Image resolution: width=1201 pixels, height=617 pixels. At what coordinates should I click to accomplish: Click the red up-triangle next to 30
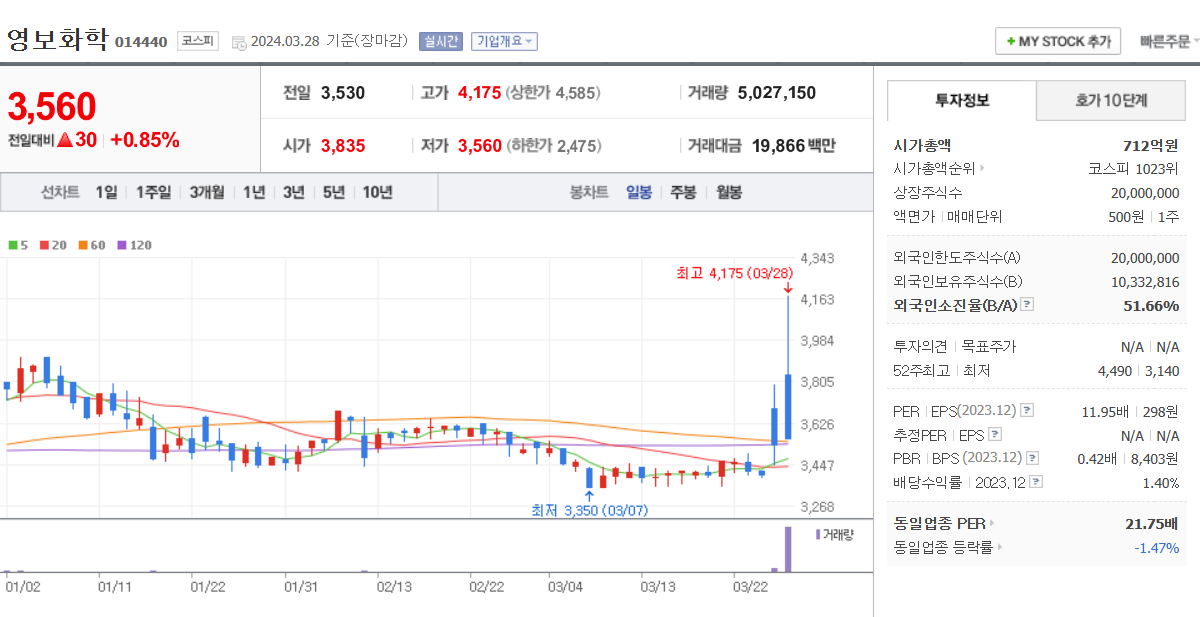(x=65, y=140)
